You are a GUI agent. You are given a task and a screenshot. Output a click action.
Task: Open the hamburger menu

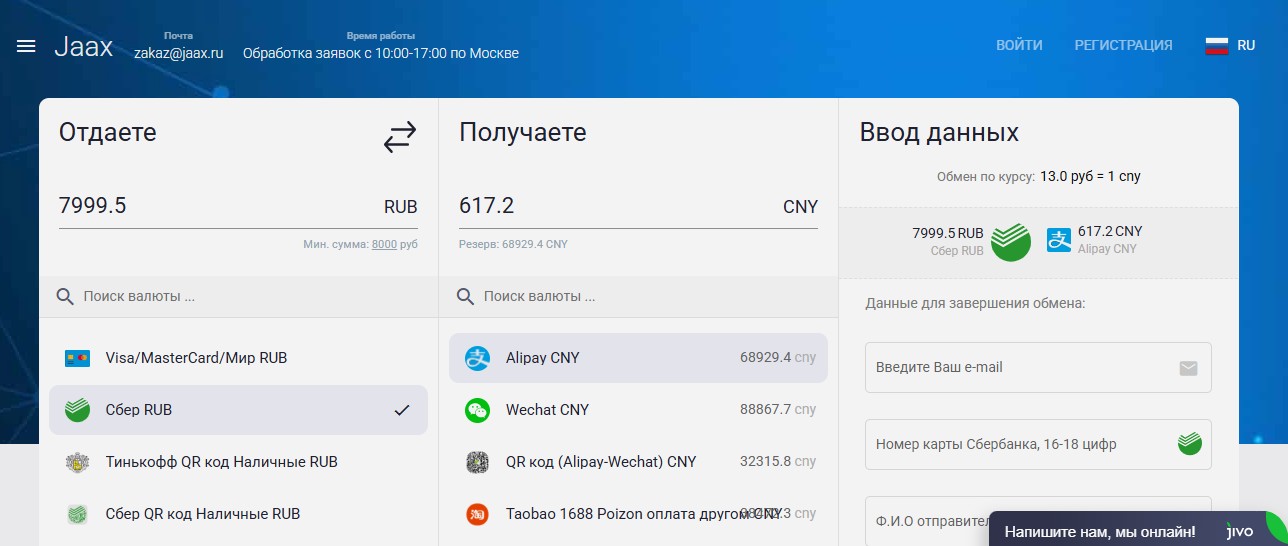tap(27, 47)
